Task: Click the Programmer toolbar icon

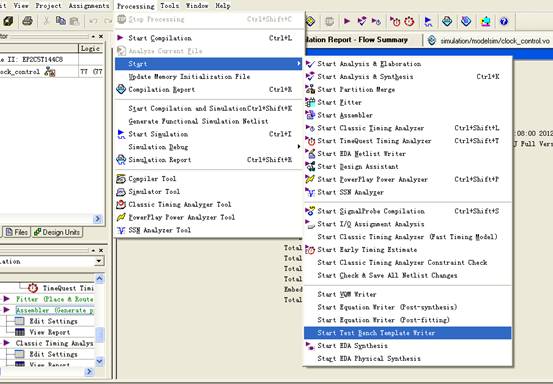Action: [x=466, y=22]
